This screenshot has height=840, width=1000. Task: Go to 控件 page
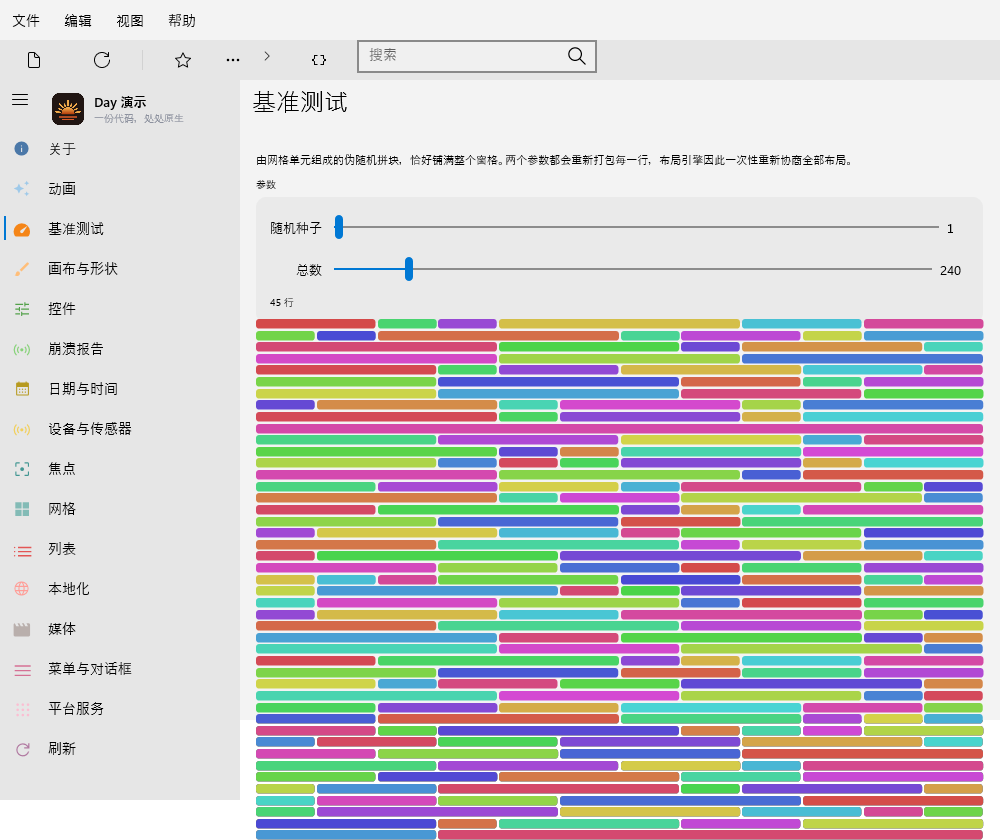(x=121, y=309)
